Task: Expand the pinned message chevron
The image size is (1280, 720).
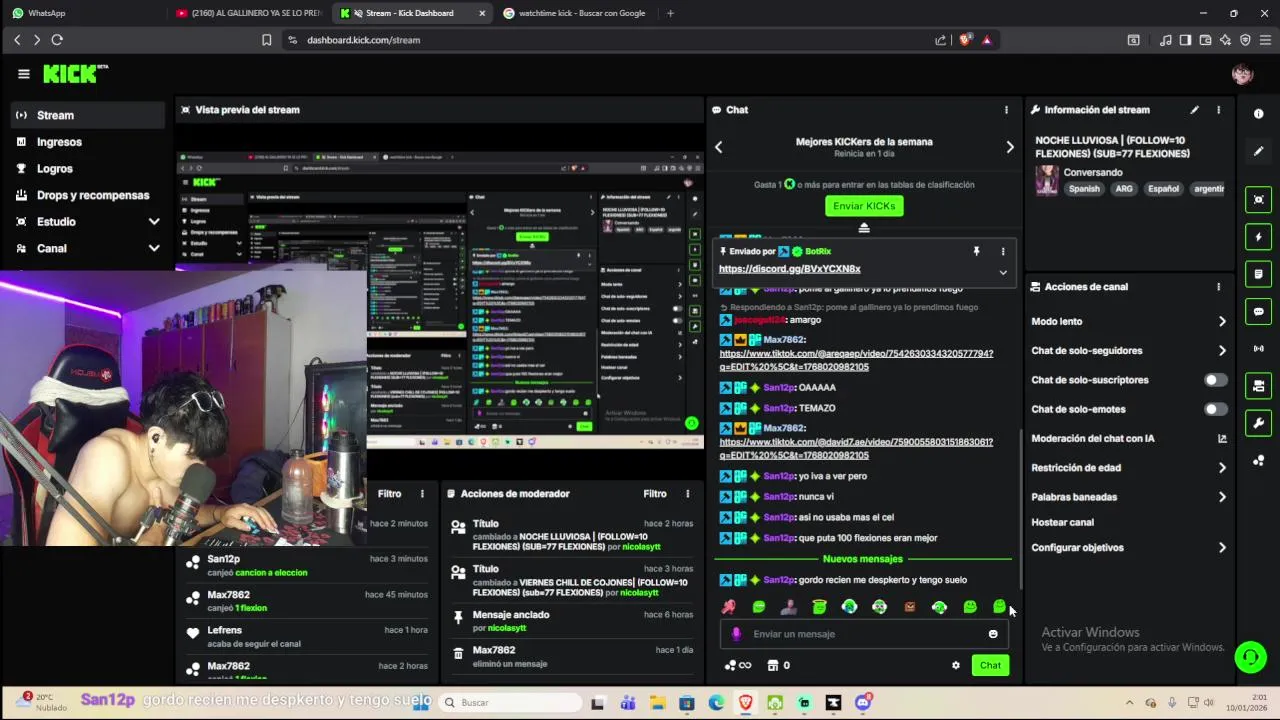Action: tap(1003, 272)
